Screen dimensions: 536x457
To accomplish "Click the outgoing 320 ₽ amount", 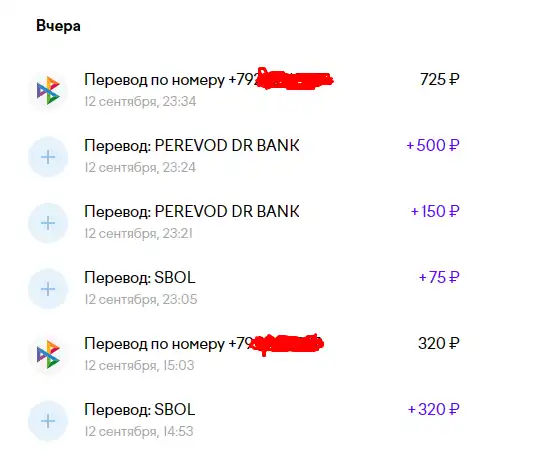I will (x=439, y=344).
